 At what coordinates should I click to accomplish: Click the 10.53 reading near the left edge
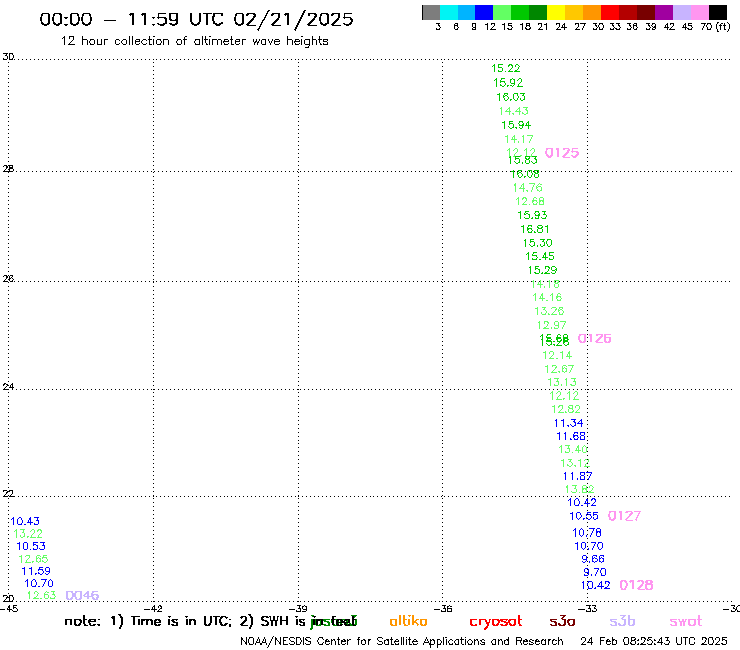(x=31, y=546)
